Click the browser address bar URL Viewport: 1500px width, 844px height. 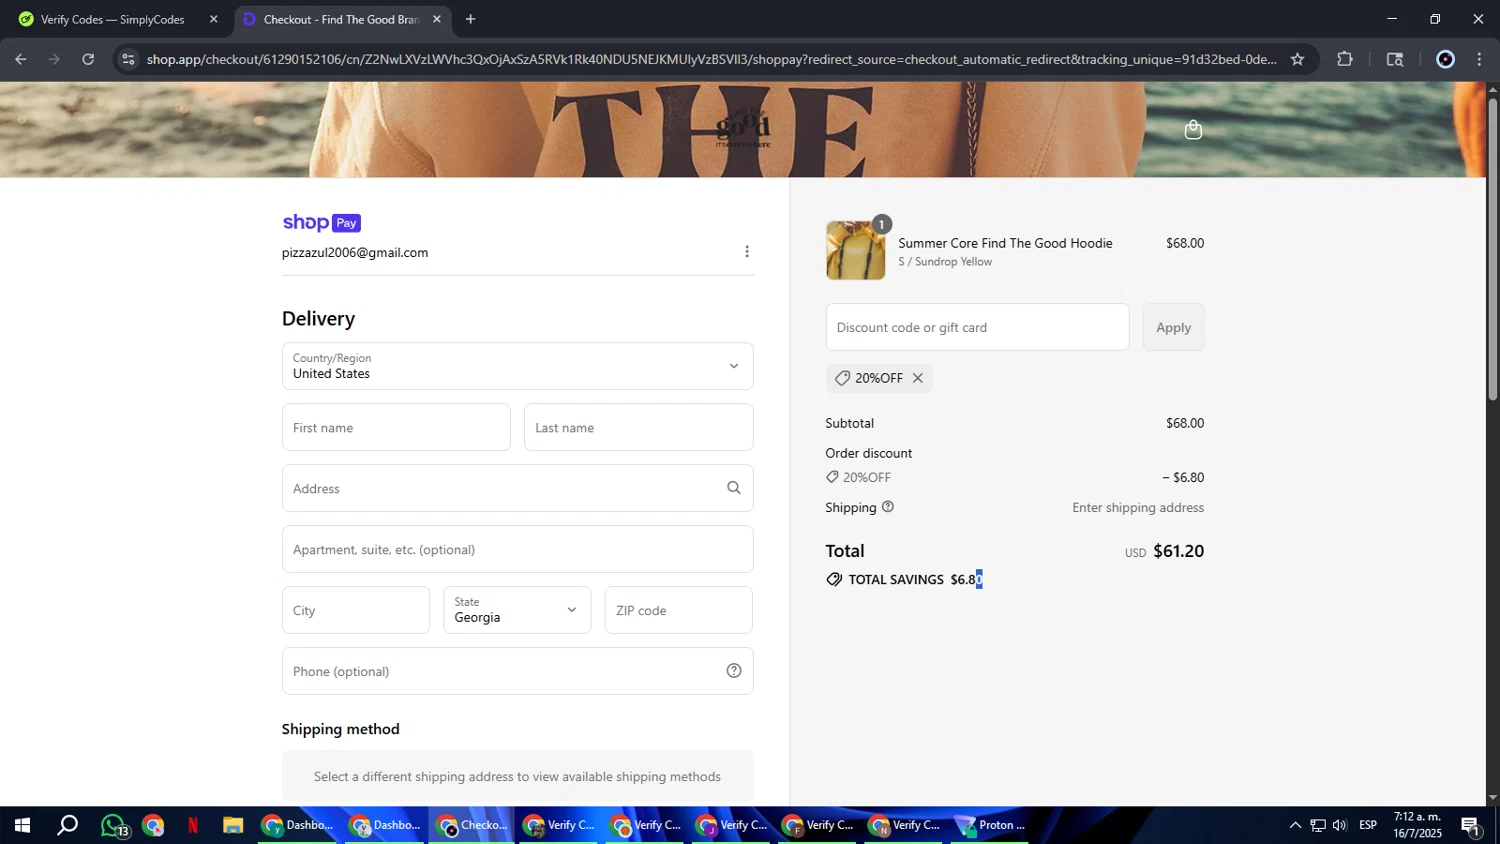point(711,59)
